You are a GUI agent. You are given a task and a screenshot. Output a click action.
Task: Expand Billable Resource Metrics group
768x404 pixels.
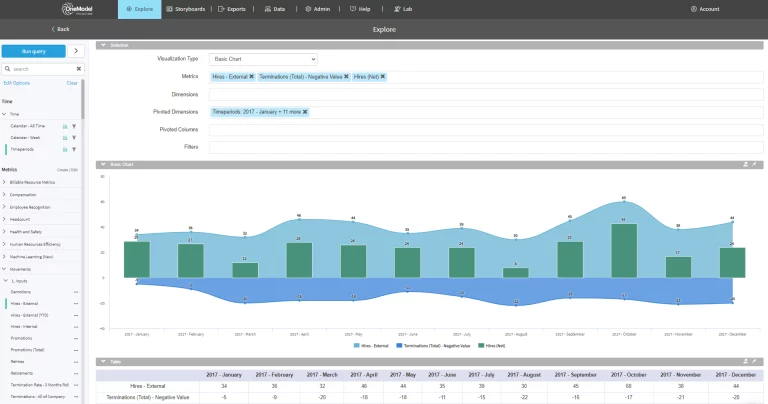pos(4,182)
